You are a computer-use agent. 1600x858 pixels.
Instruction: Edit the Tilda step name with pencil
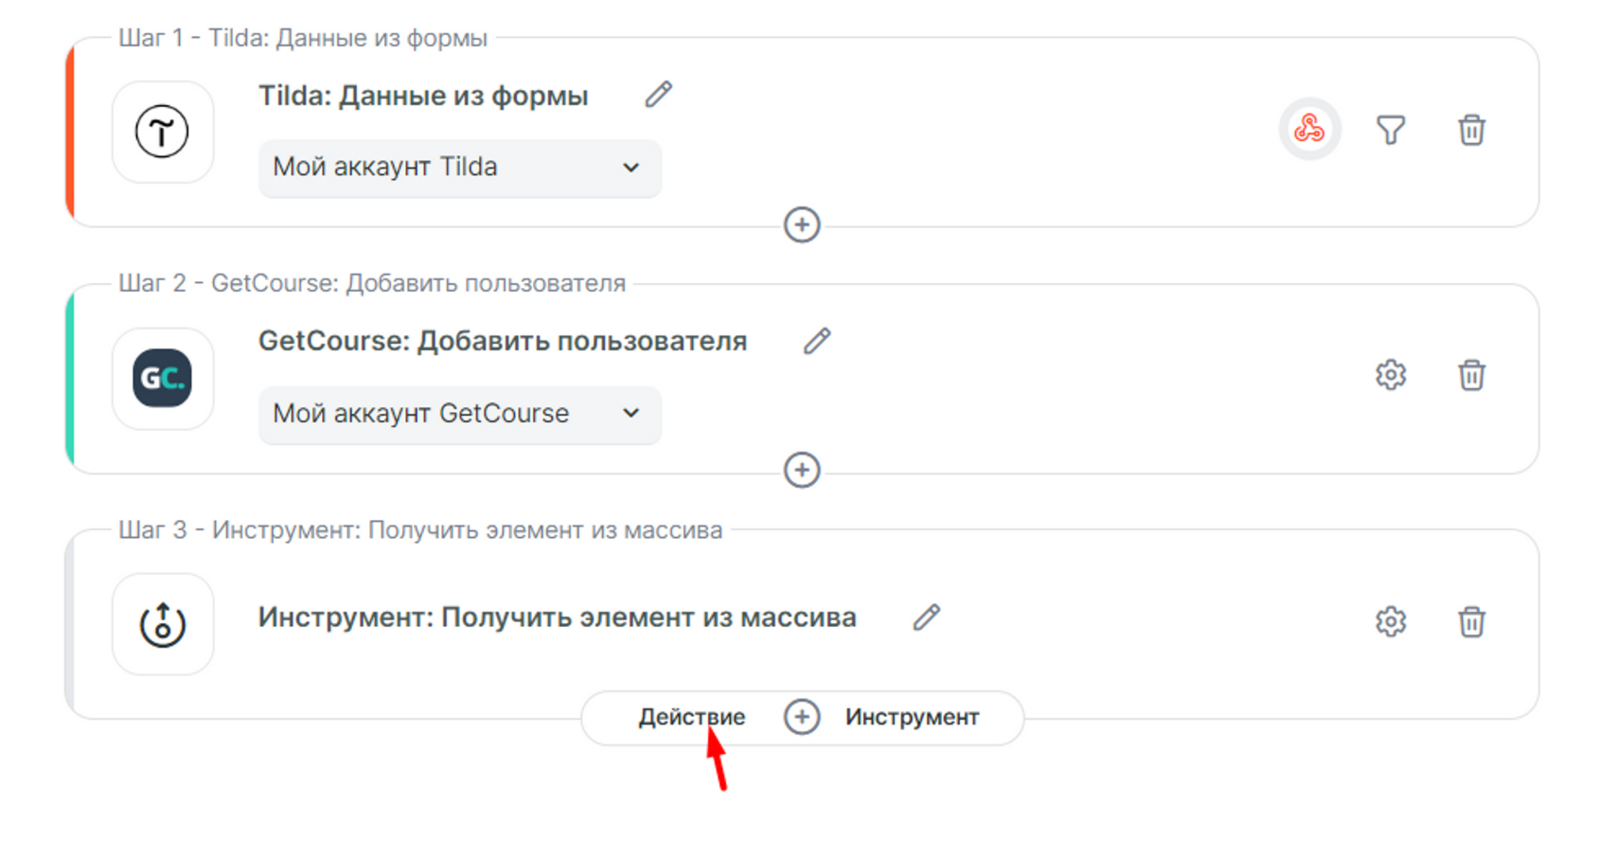tap(658, 95)
